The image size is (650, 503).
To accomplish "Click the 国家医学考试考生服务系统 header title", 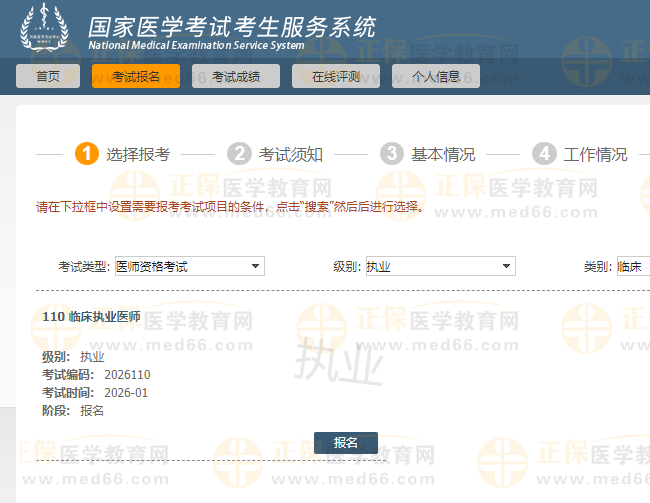I will coord(232,26).
